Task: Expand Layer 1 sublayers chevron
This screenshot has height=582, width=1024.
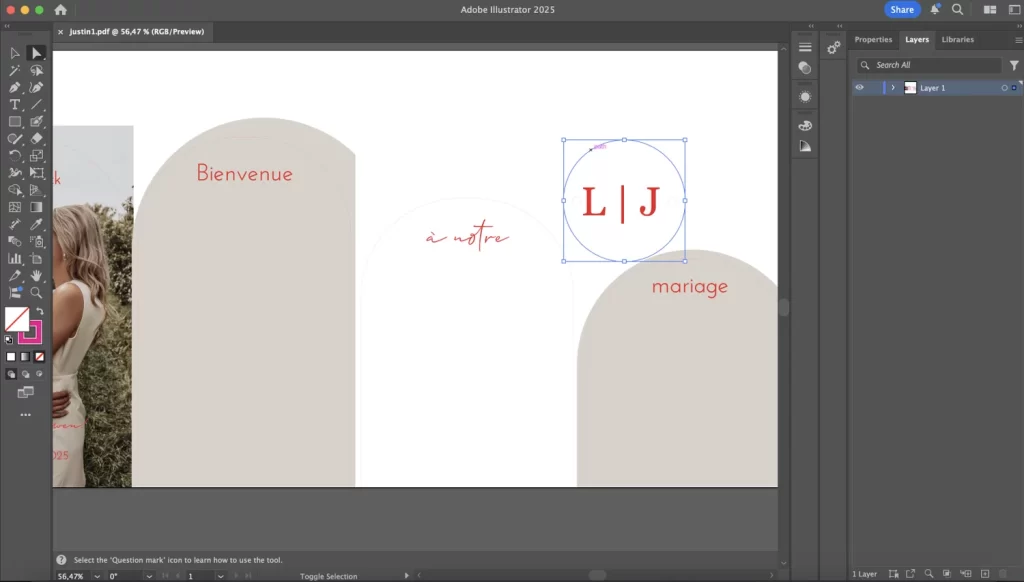Action: click(x=893, y=88)
